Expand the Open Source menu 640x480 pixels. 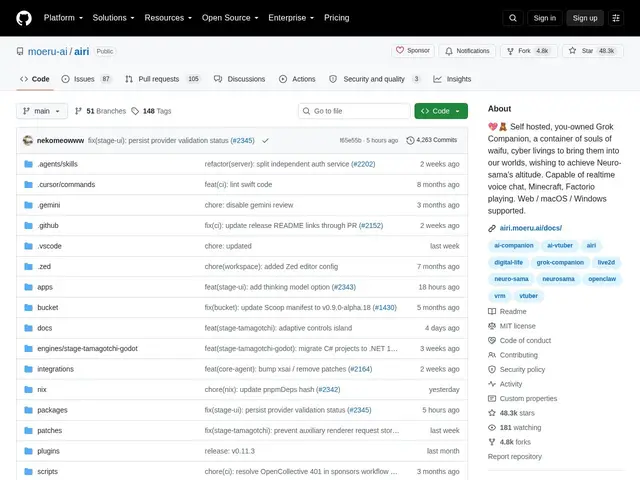[x=230, y=18]
